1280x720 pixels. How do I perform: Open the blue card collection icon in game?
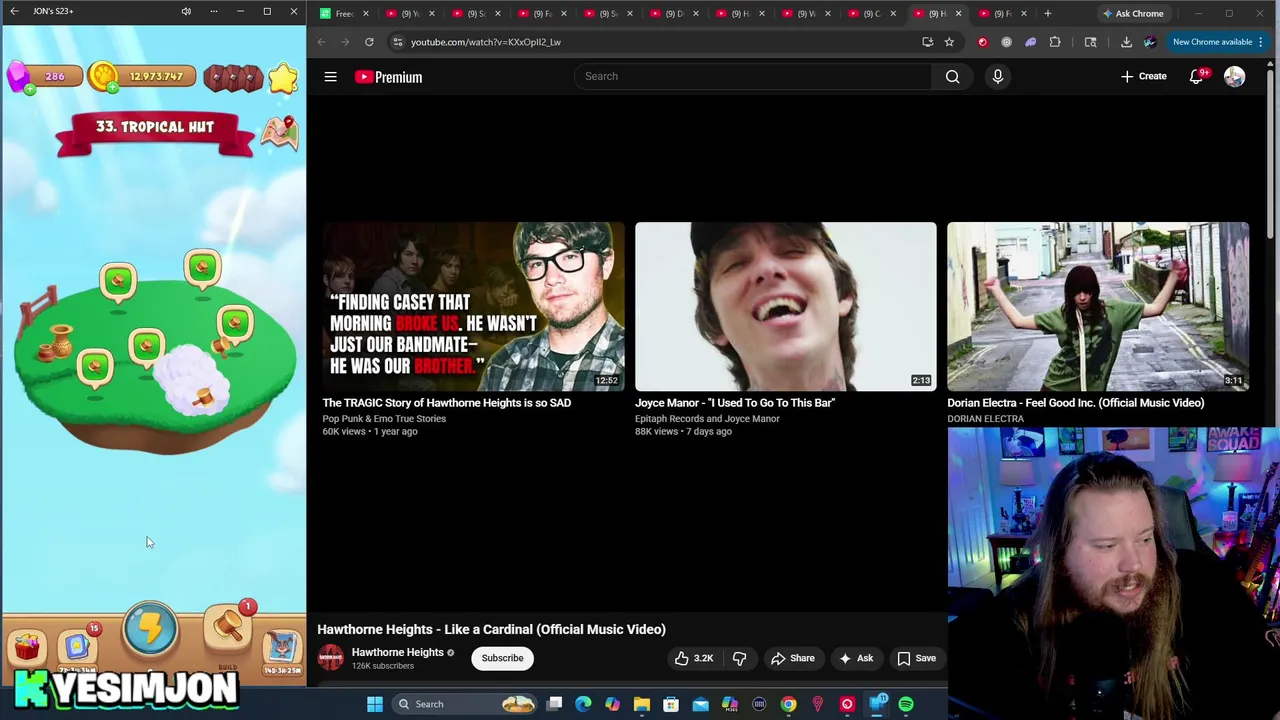coord(77,647)
